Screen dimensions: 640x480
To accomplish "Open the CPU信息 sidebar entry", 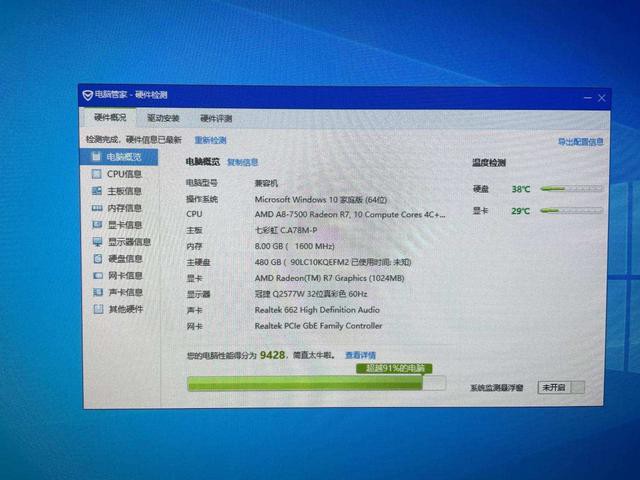I will point(124,174).
